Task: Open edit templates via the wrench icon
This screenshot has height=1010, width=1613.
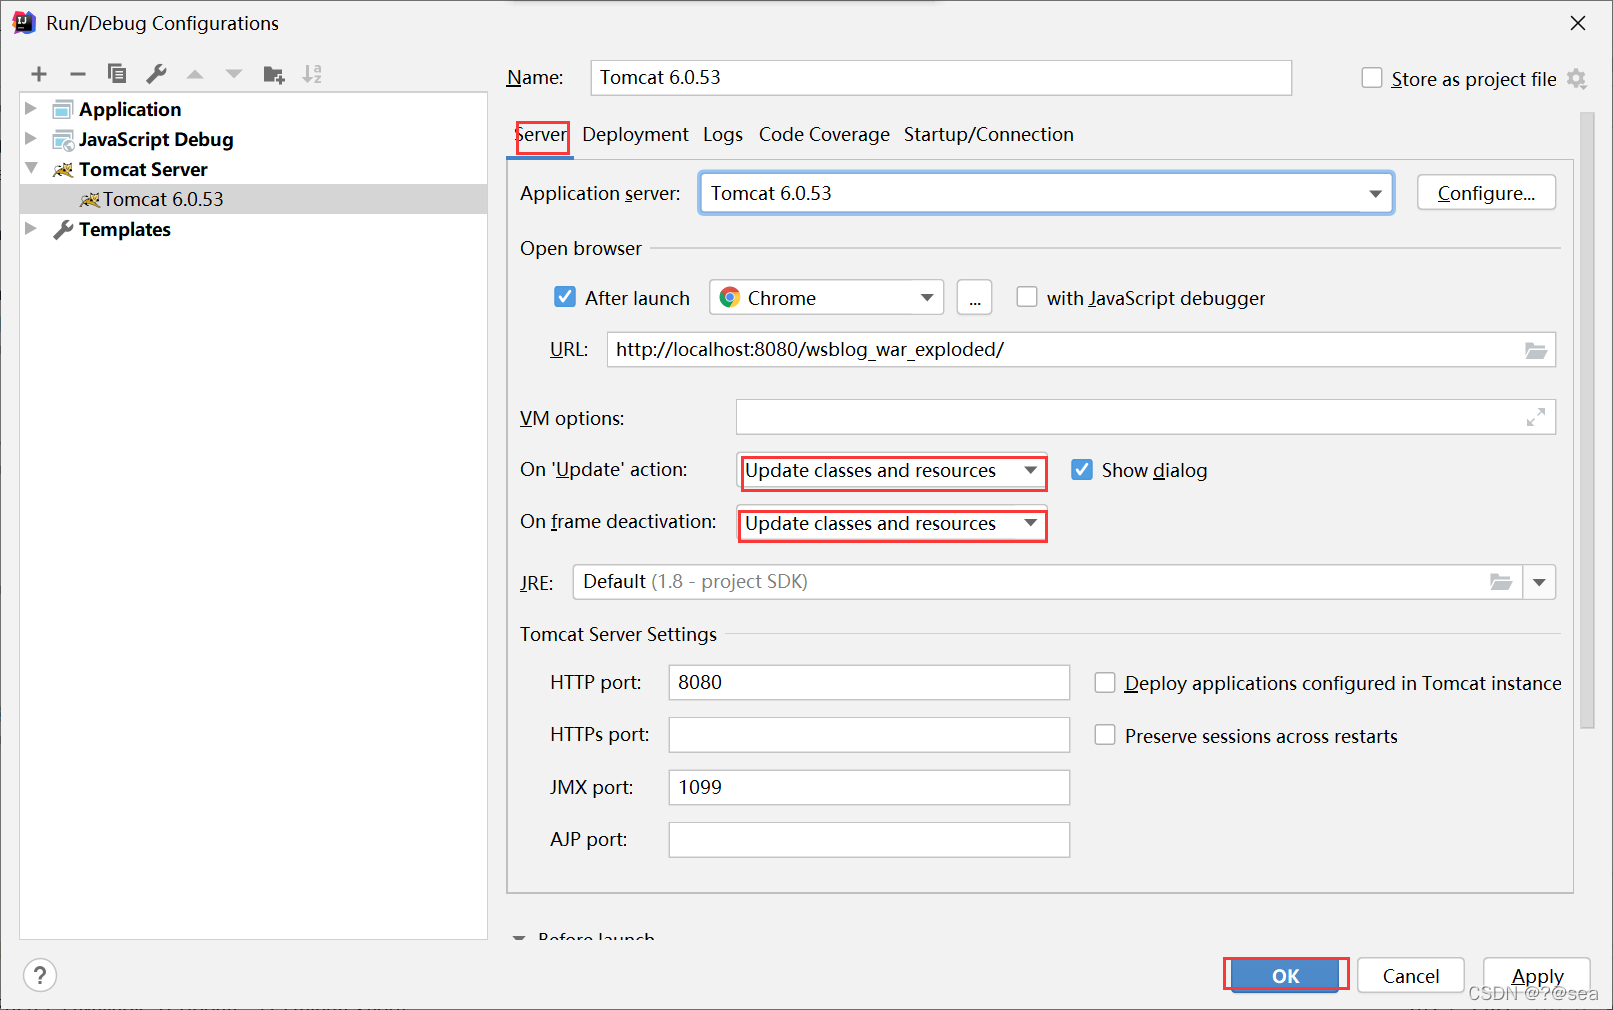Action: pyautogui.click(x=156, y=74)
